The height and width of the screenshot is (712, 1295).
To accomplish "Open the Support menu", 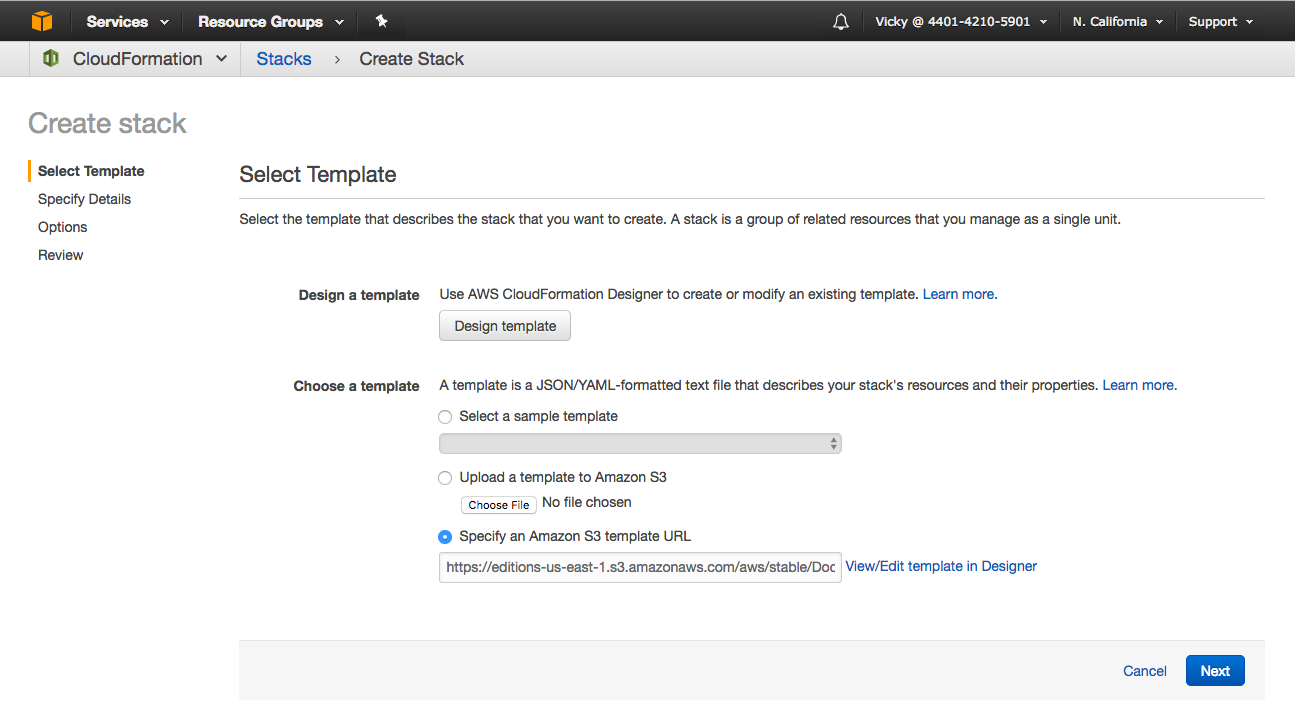I will [x=1220, y=22].
